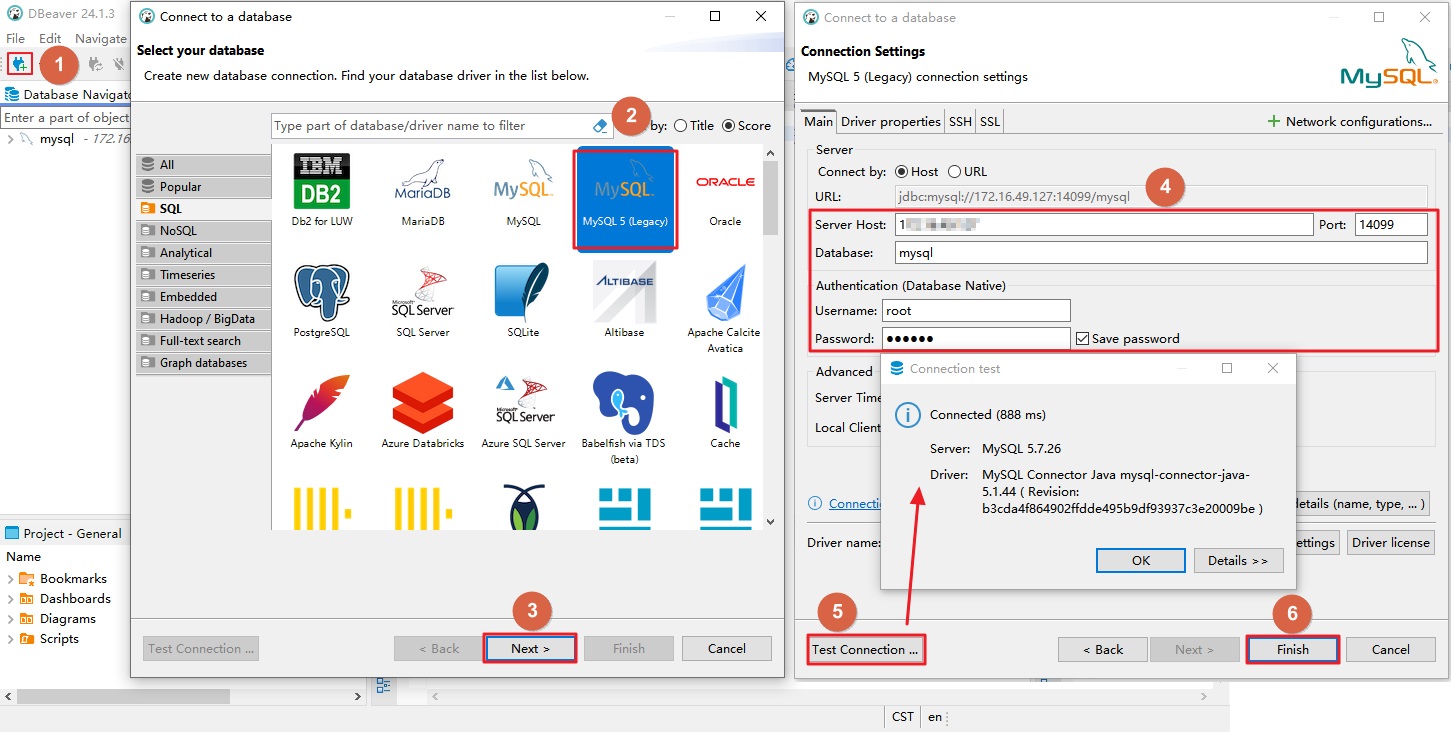The image size is (1452, 732).
Task: Switch to the Driver properties tab
Action: pyautogui.click(x=890, y=121)
